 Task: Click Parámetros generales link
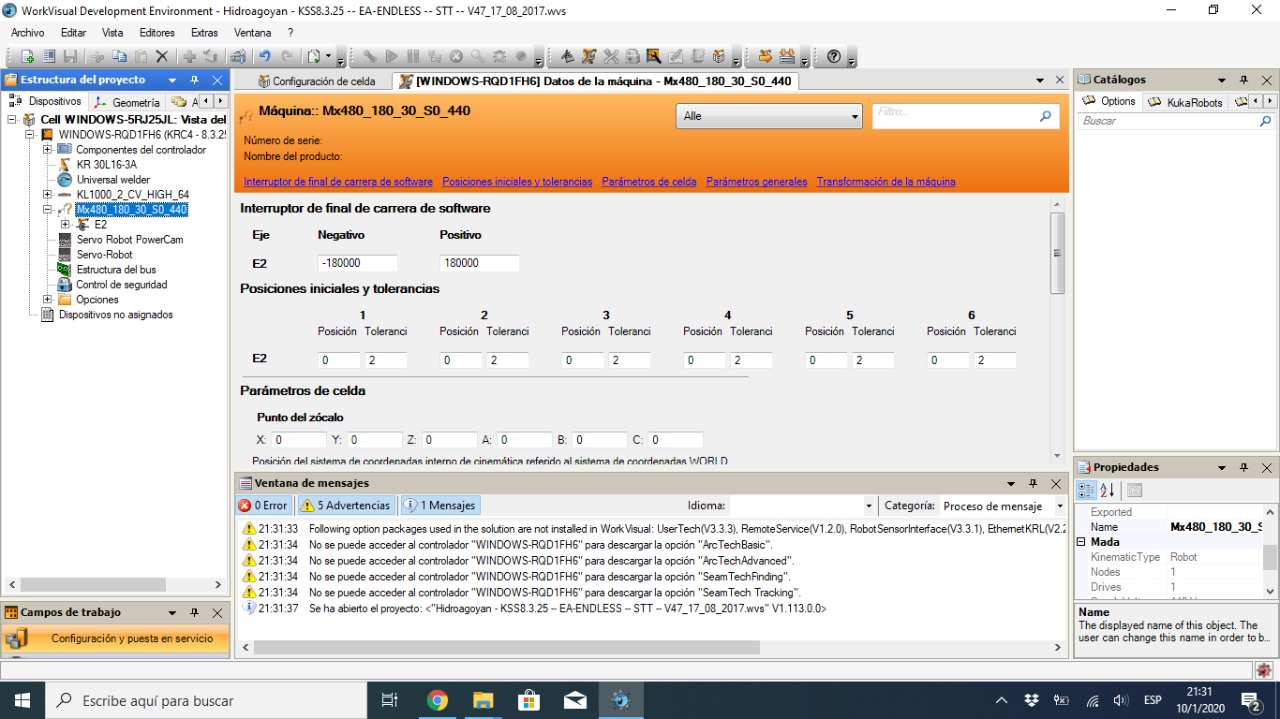[756, 182]
